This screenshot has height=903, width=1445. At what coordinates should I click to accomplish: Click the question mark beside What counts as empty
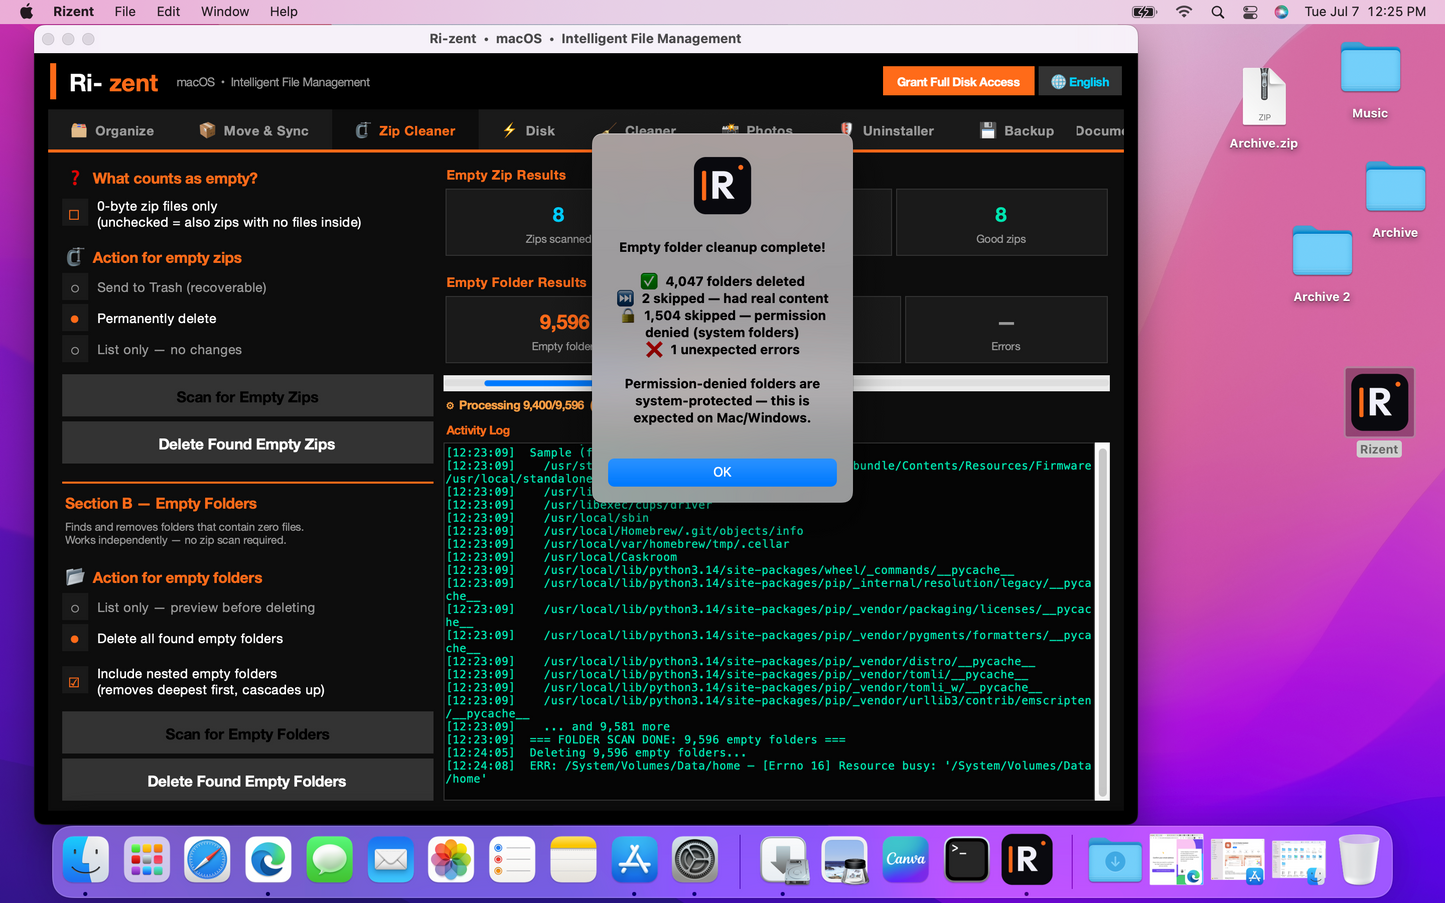[x=74, y=178]
